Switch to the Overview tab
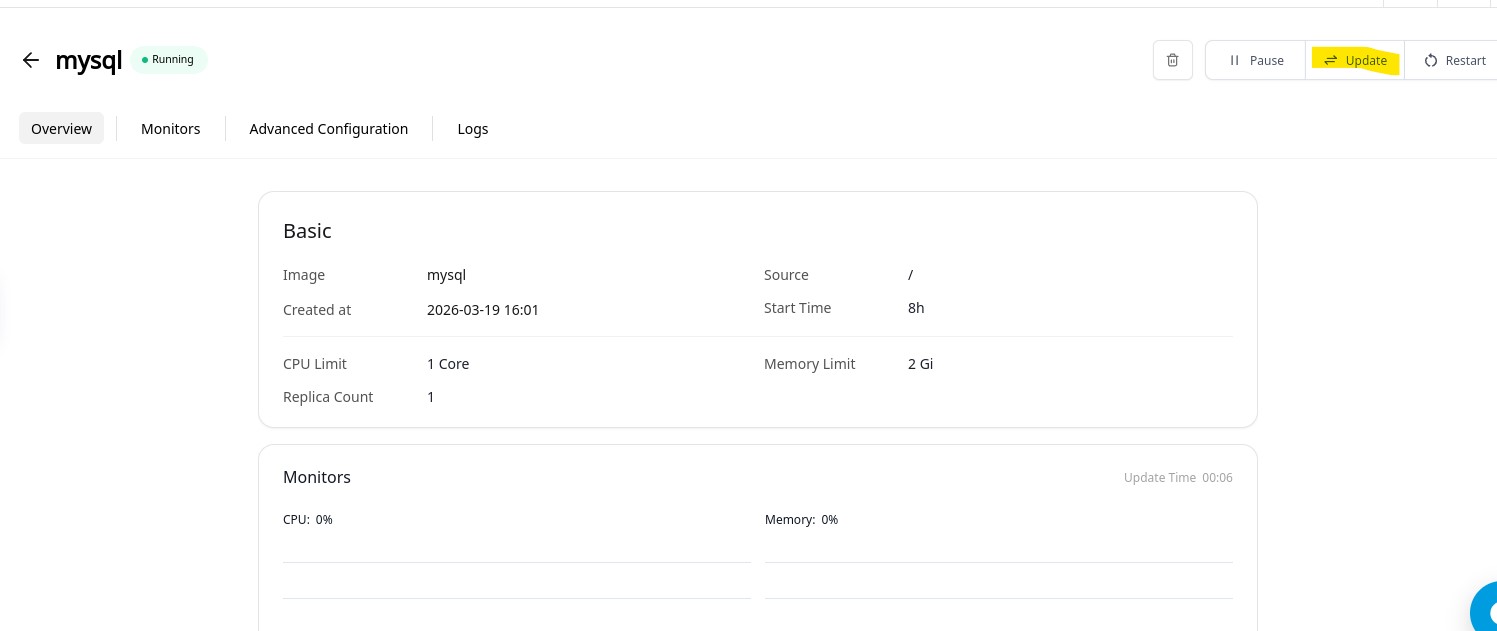 61,128
